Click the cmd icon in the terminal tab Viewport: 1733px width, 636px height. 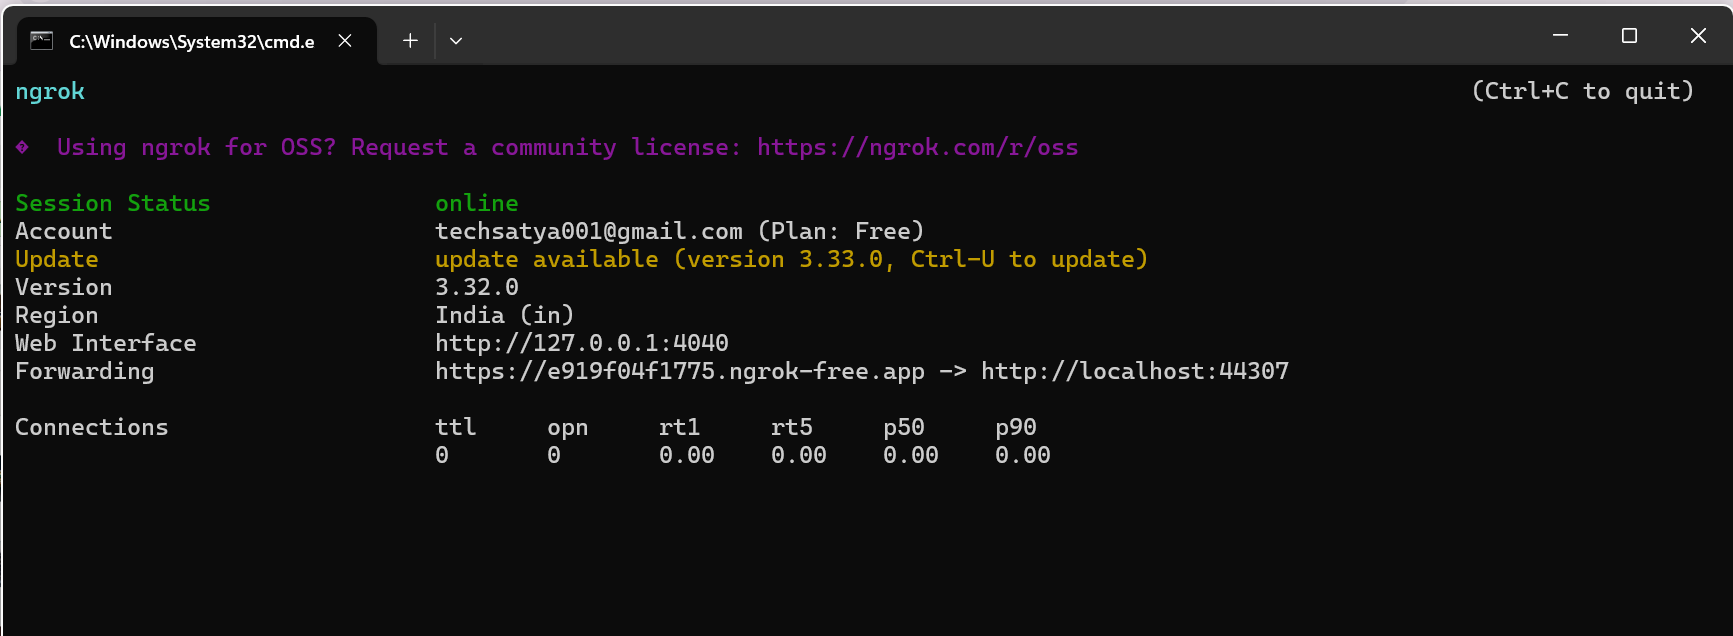(x=41, y=41)
